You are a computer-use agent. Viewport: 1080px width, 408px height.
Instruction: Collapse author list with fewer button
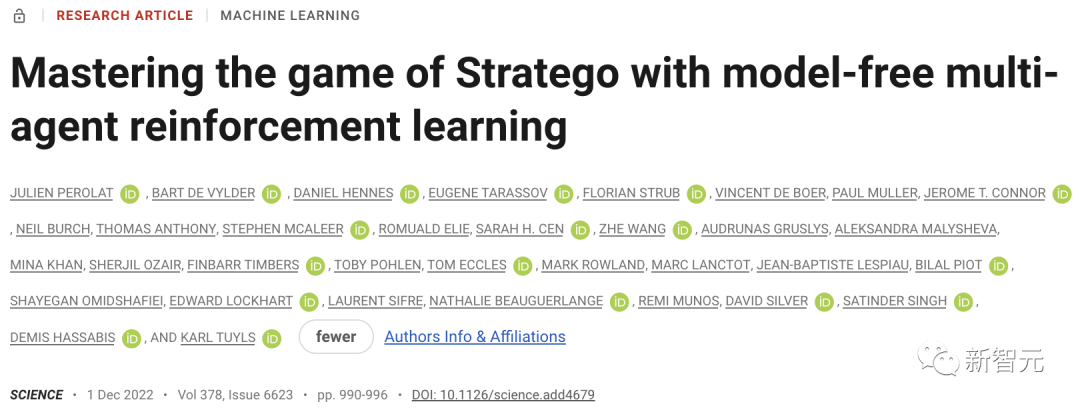[336, 337]
